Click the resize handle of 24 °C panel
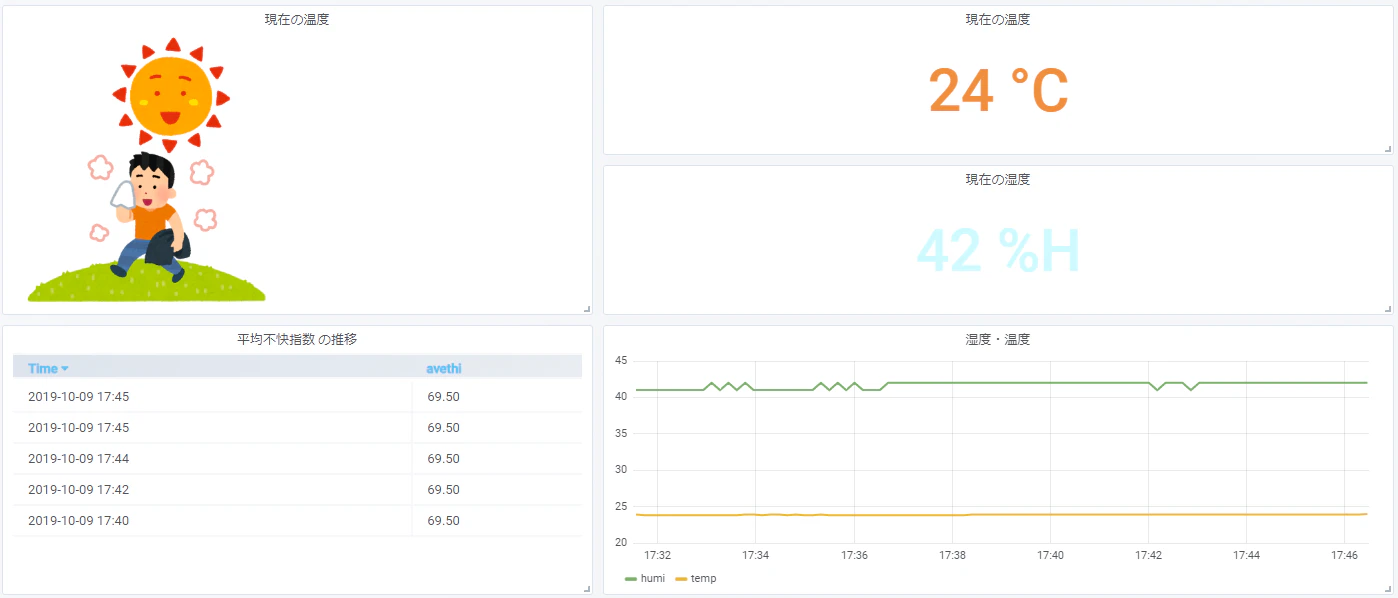 [1388, 149]
